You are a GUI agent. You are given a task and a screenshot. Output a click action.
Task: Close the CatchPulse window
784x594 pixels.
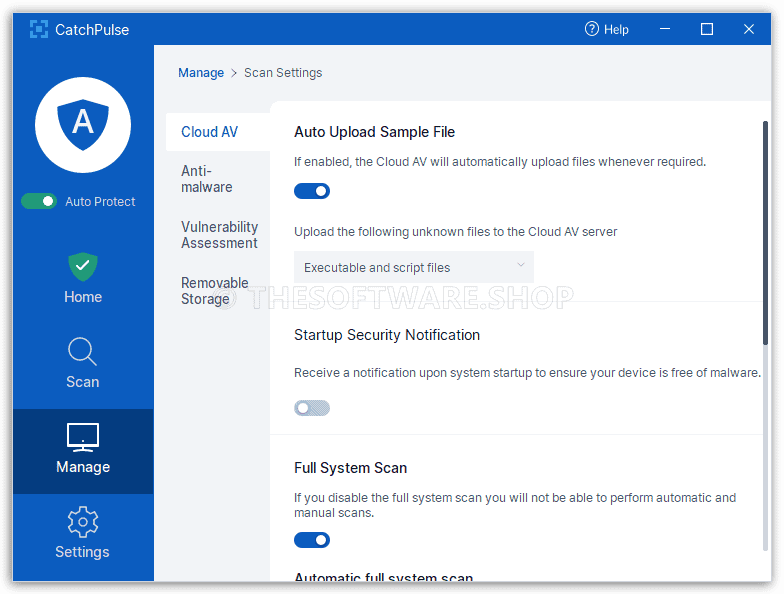(x=748, y=29)
